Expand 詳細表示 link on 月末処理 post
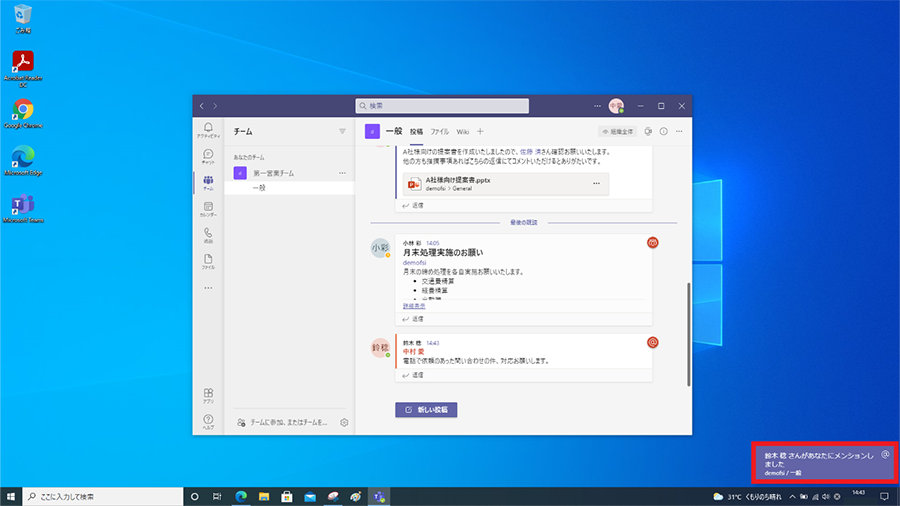900x506 pixels. (414, 306)
